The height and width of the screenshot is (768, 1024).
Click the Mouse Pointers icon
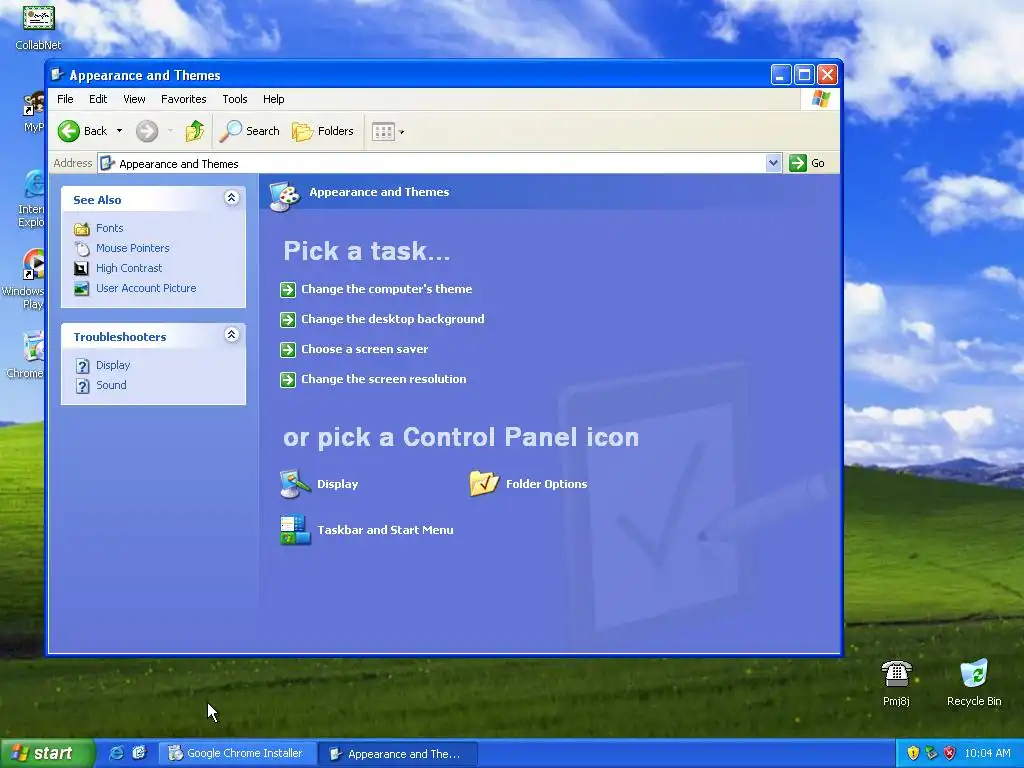point(82,249)
